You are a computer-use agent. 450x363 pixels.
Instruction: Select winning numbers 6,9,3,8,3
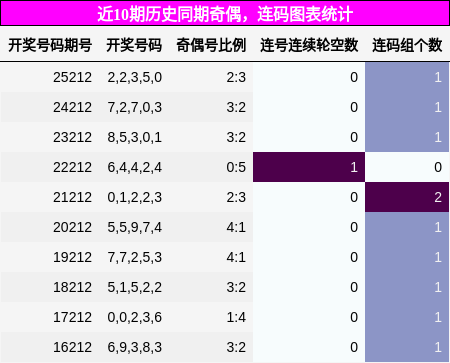click(134, 347)
